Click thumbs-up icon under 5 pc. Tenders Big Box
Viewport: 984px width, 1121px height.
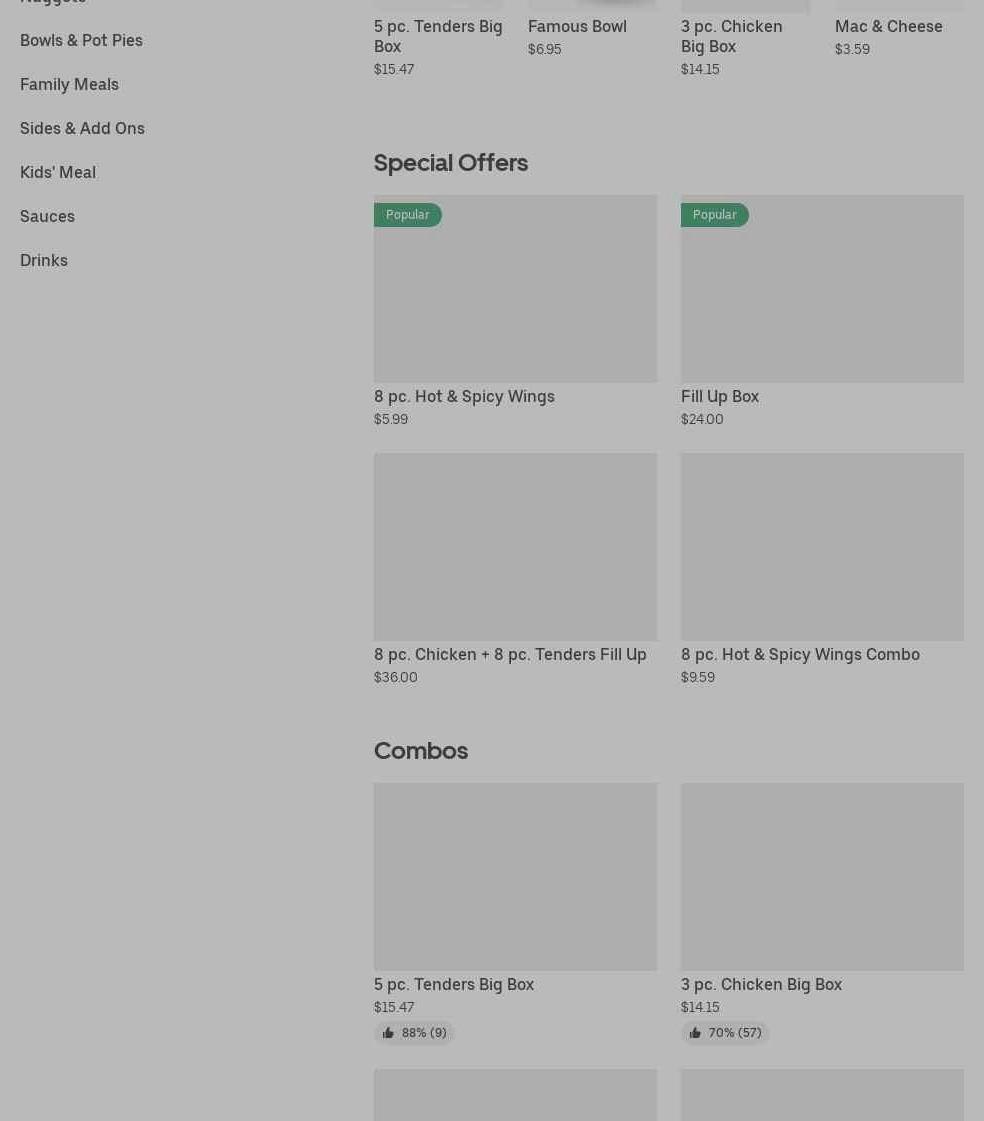pyautogui.click(x=388, y=1033)
